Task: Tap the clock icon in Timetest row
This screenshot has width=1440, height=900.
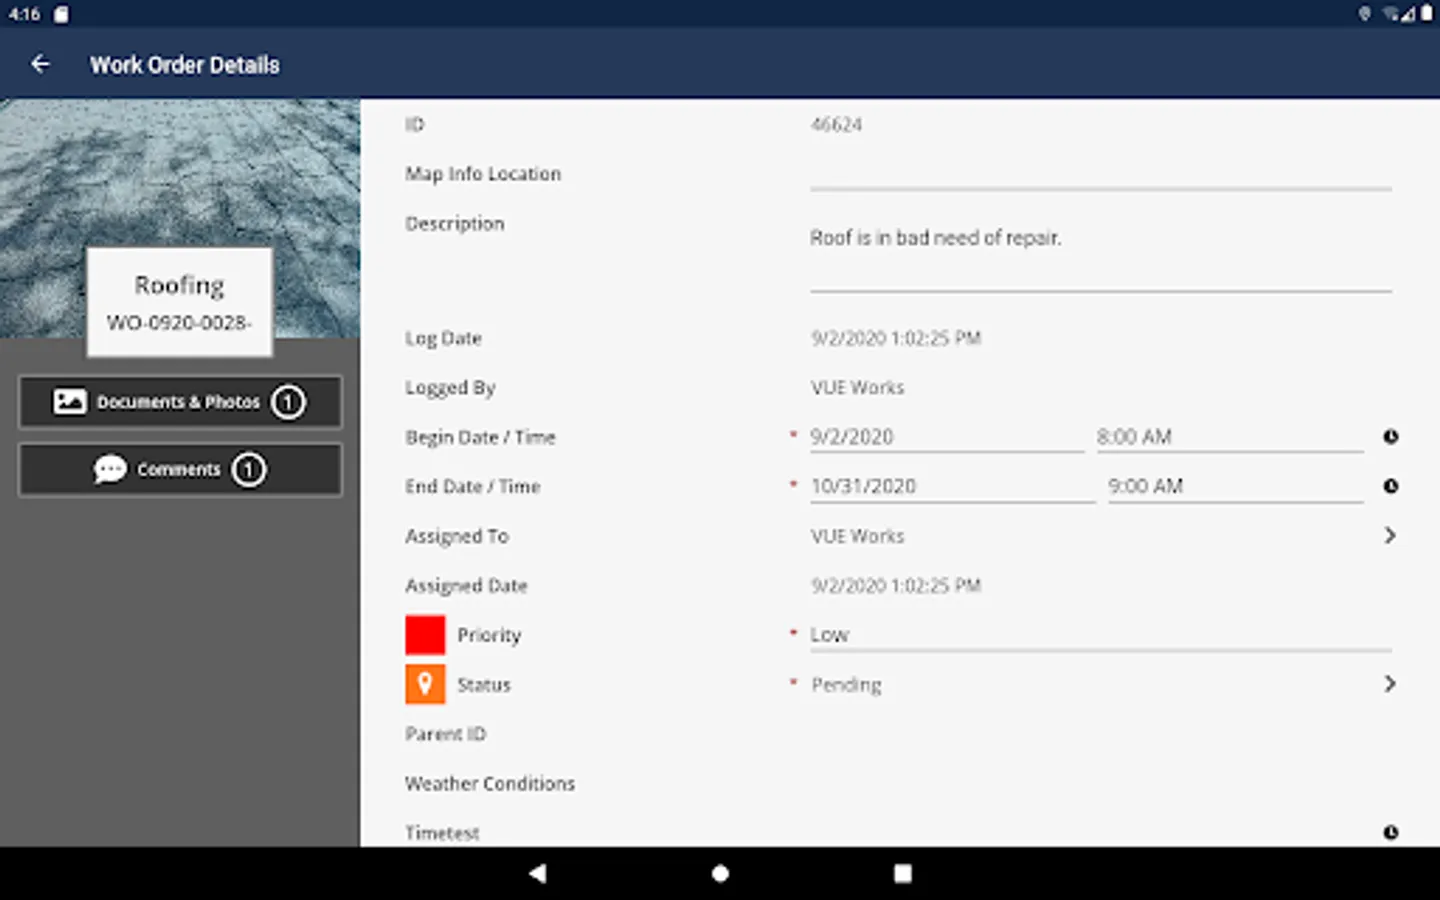Action: click(1390, 832)
